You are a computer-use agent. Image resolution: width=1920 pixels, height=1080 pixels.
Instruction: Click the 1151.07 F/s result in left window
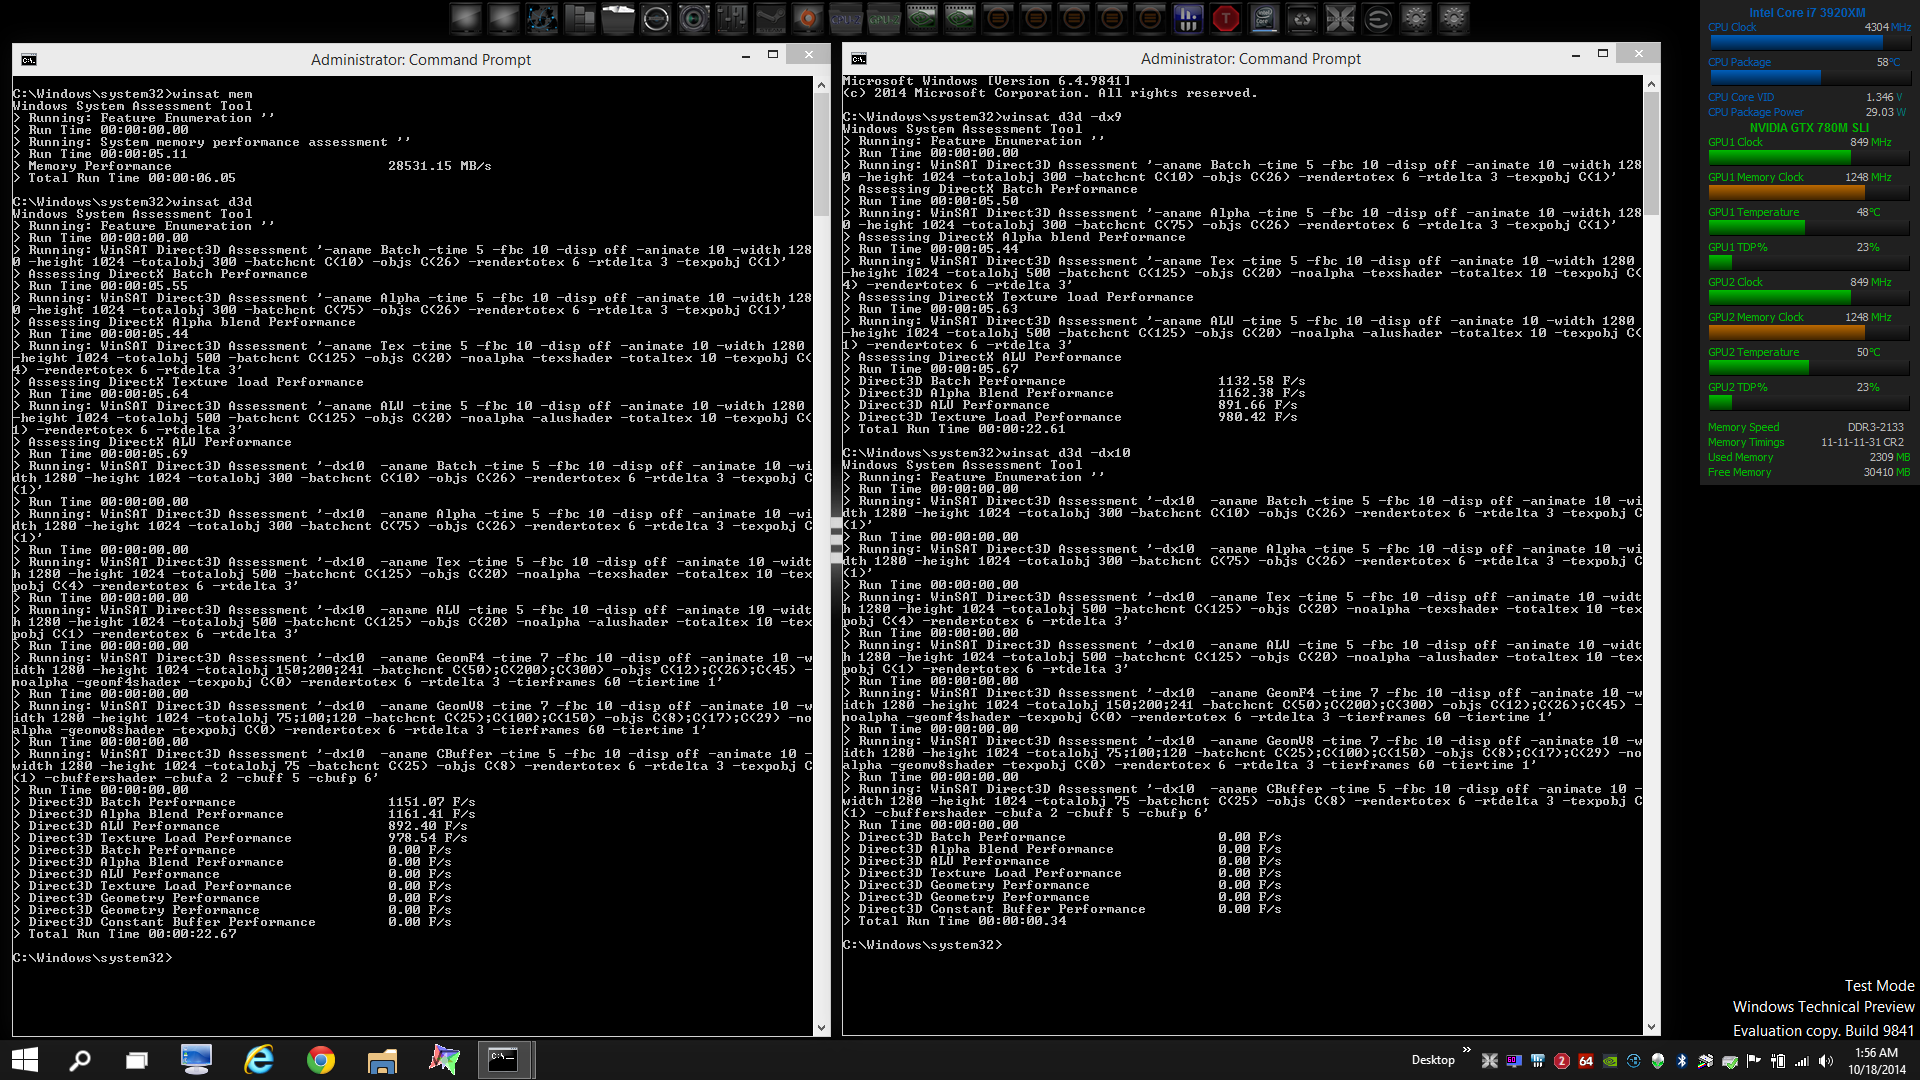point(431,802)
